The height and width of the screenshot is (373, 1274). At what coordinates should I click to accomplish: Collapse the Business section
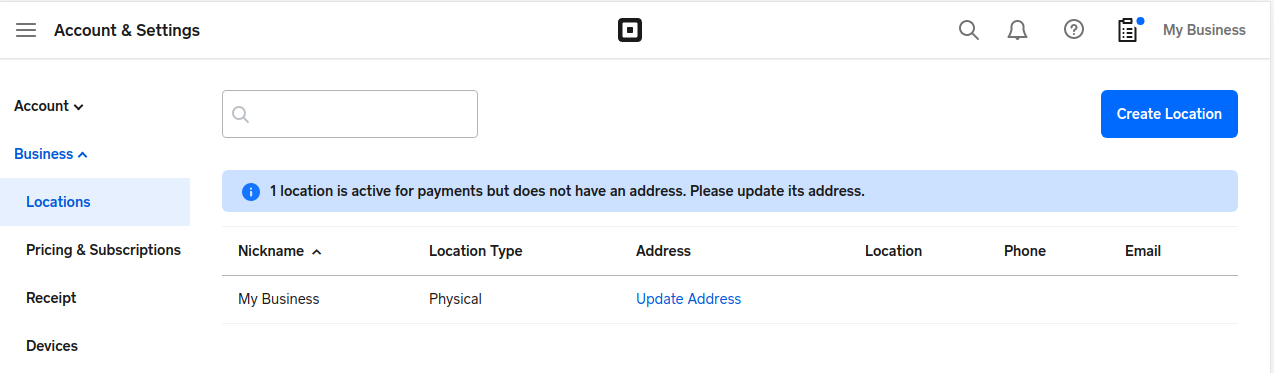click(51, 154)
